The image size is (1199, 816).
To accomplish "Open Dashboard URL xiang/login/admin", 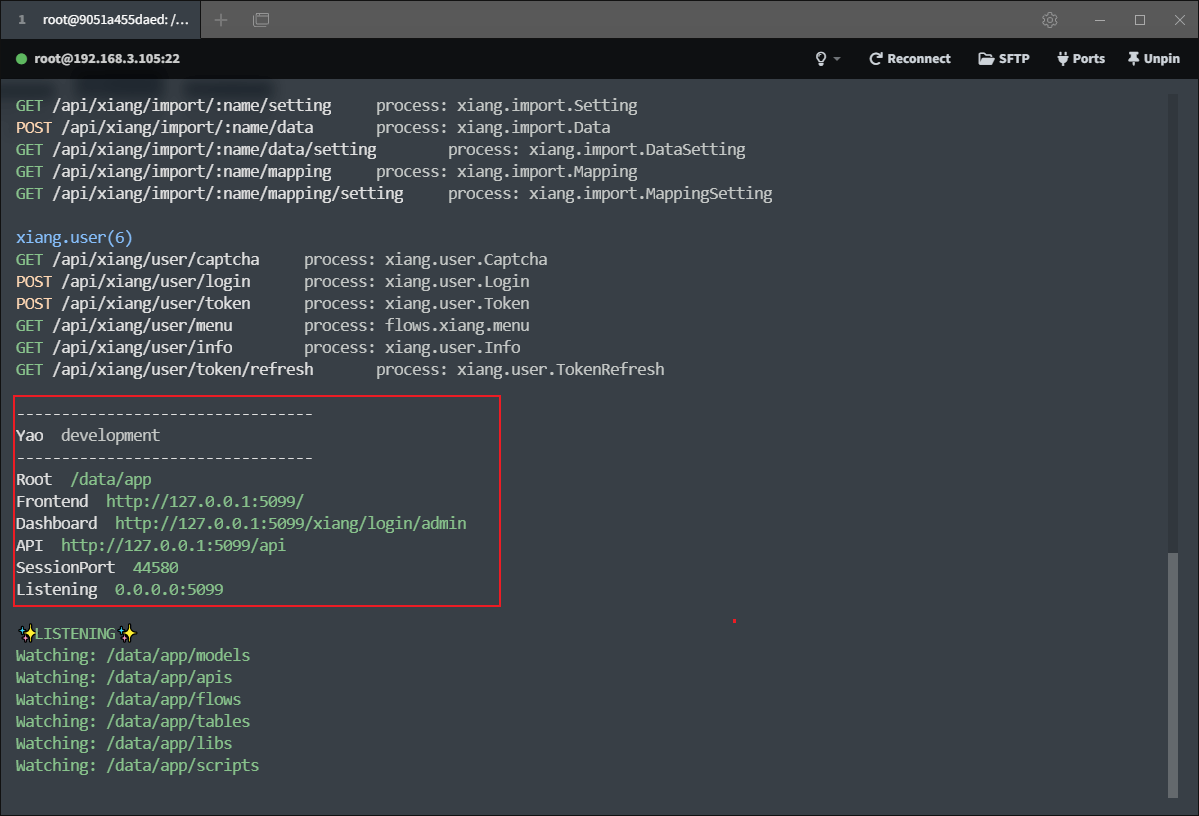I will 291,523.
